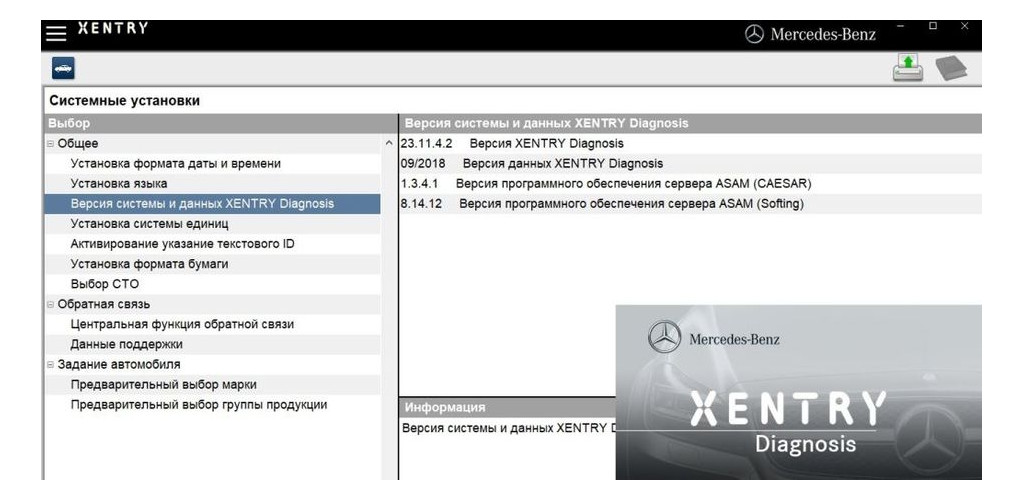Select Предварительный выбор марки item
This screenshot has width=1023, height=500.
coord(213,384)
